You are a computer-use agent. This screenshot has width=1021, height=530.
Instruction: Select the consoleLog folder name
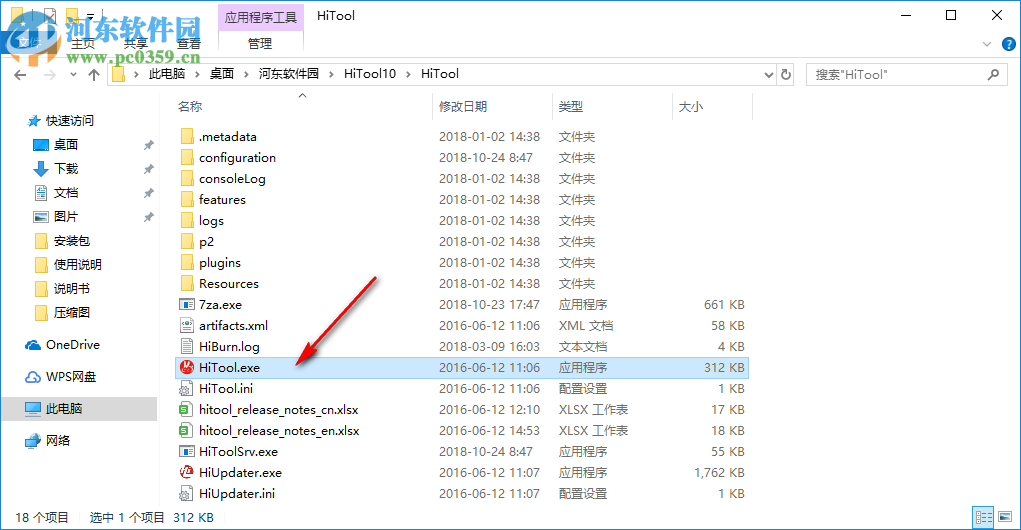[232, 178]
